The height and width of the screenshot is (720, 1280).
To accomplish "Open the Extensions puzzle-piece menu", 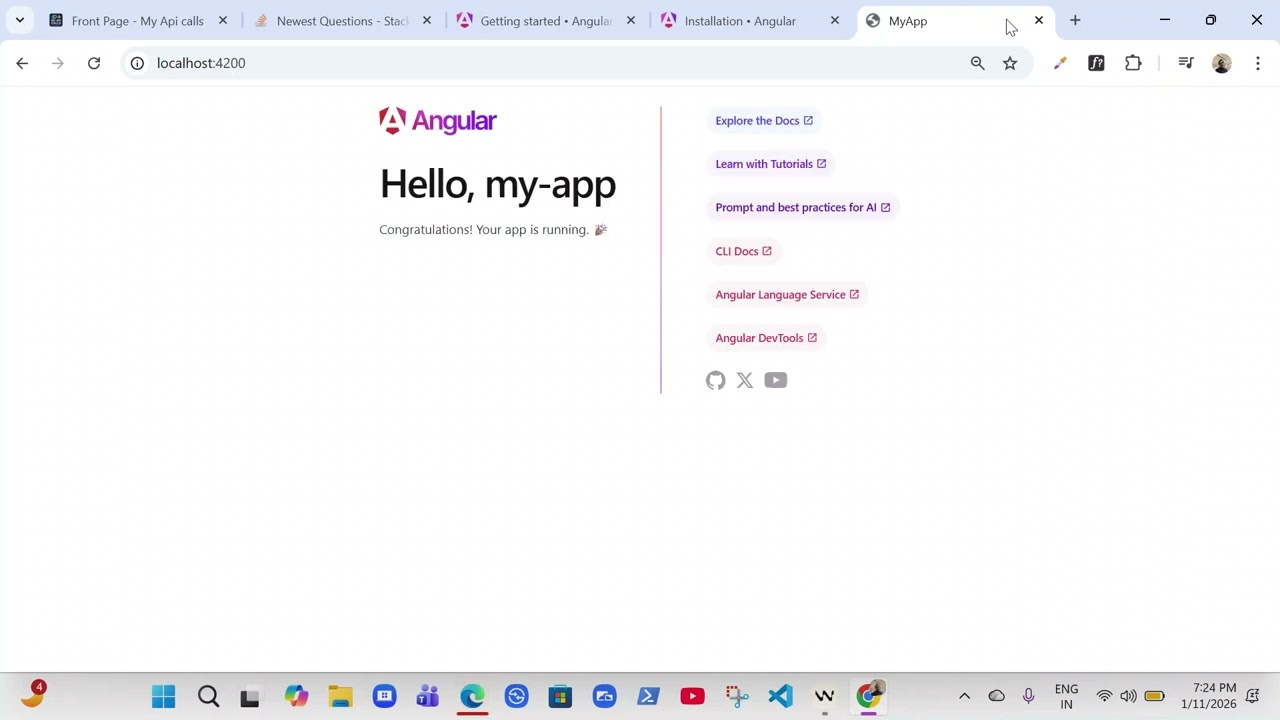I will point(1133,63).
